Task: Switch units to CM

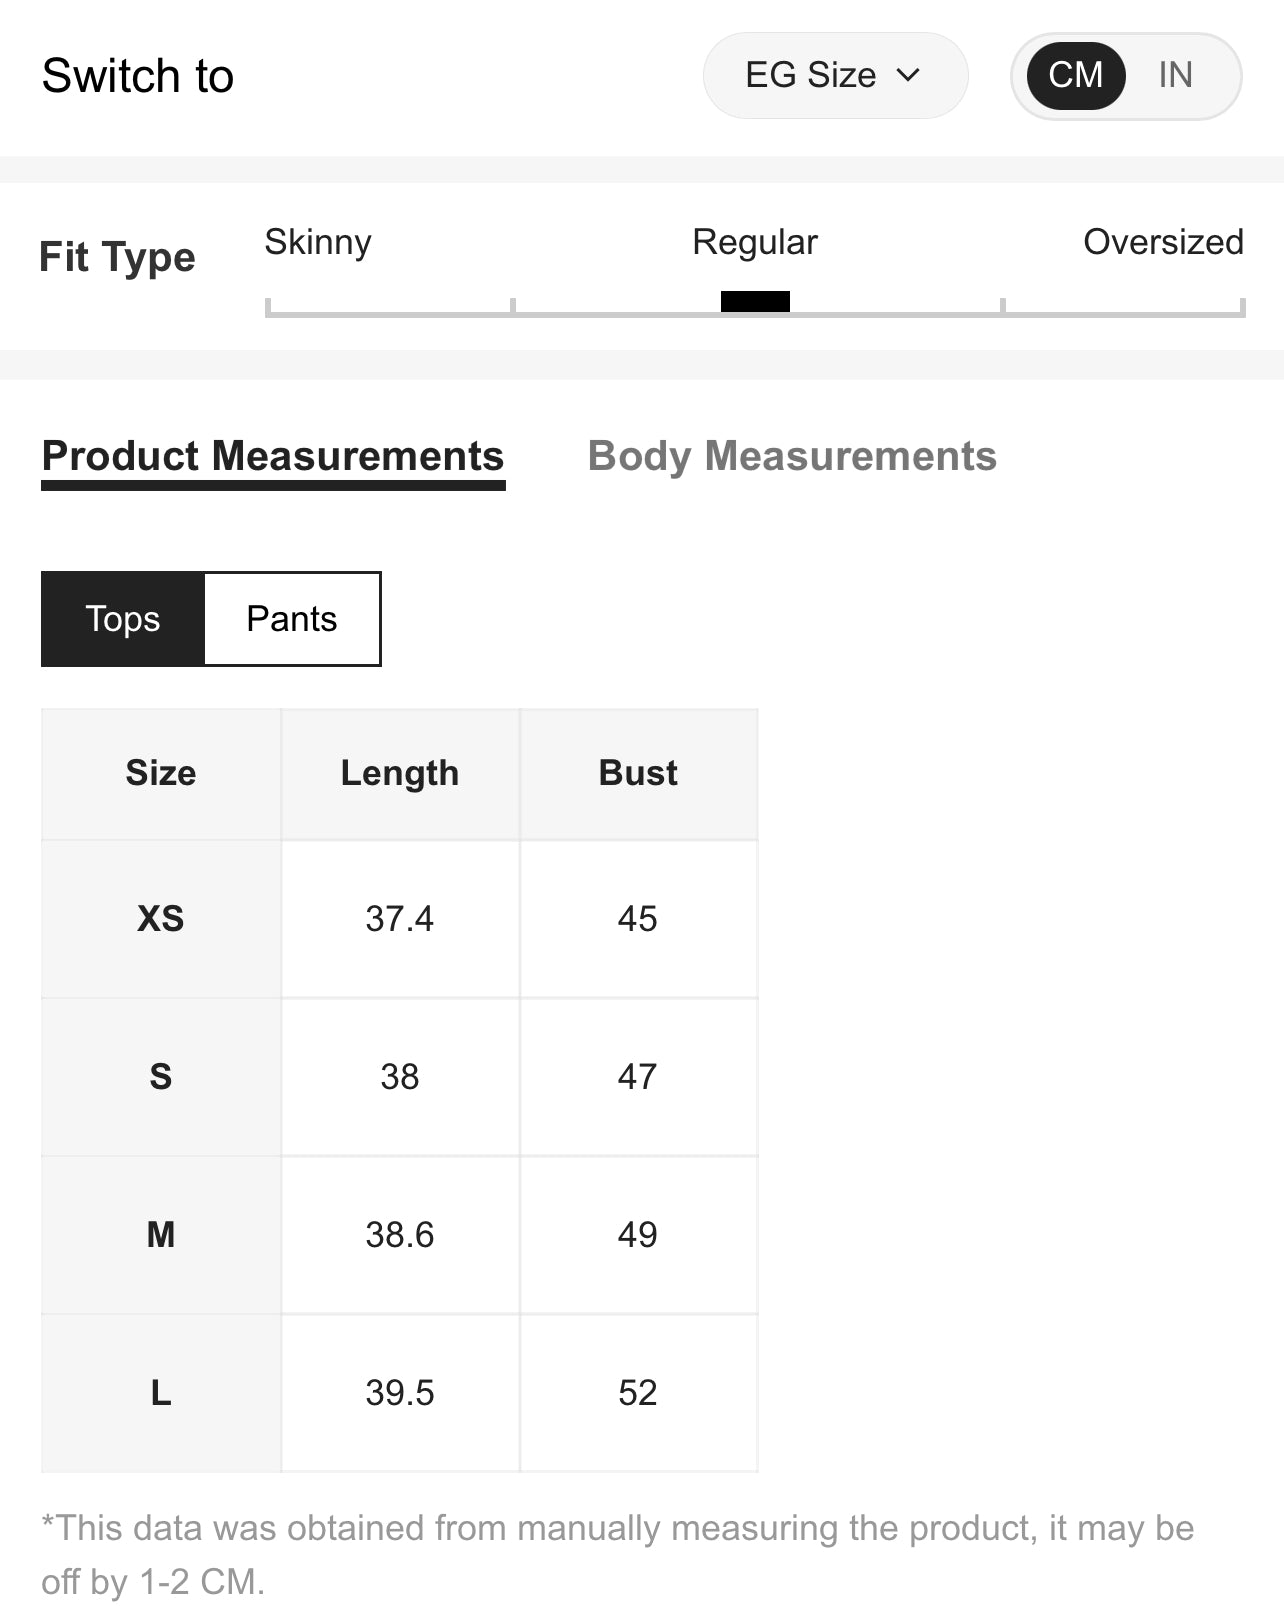Action: [1075, 76]
